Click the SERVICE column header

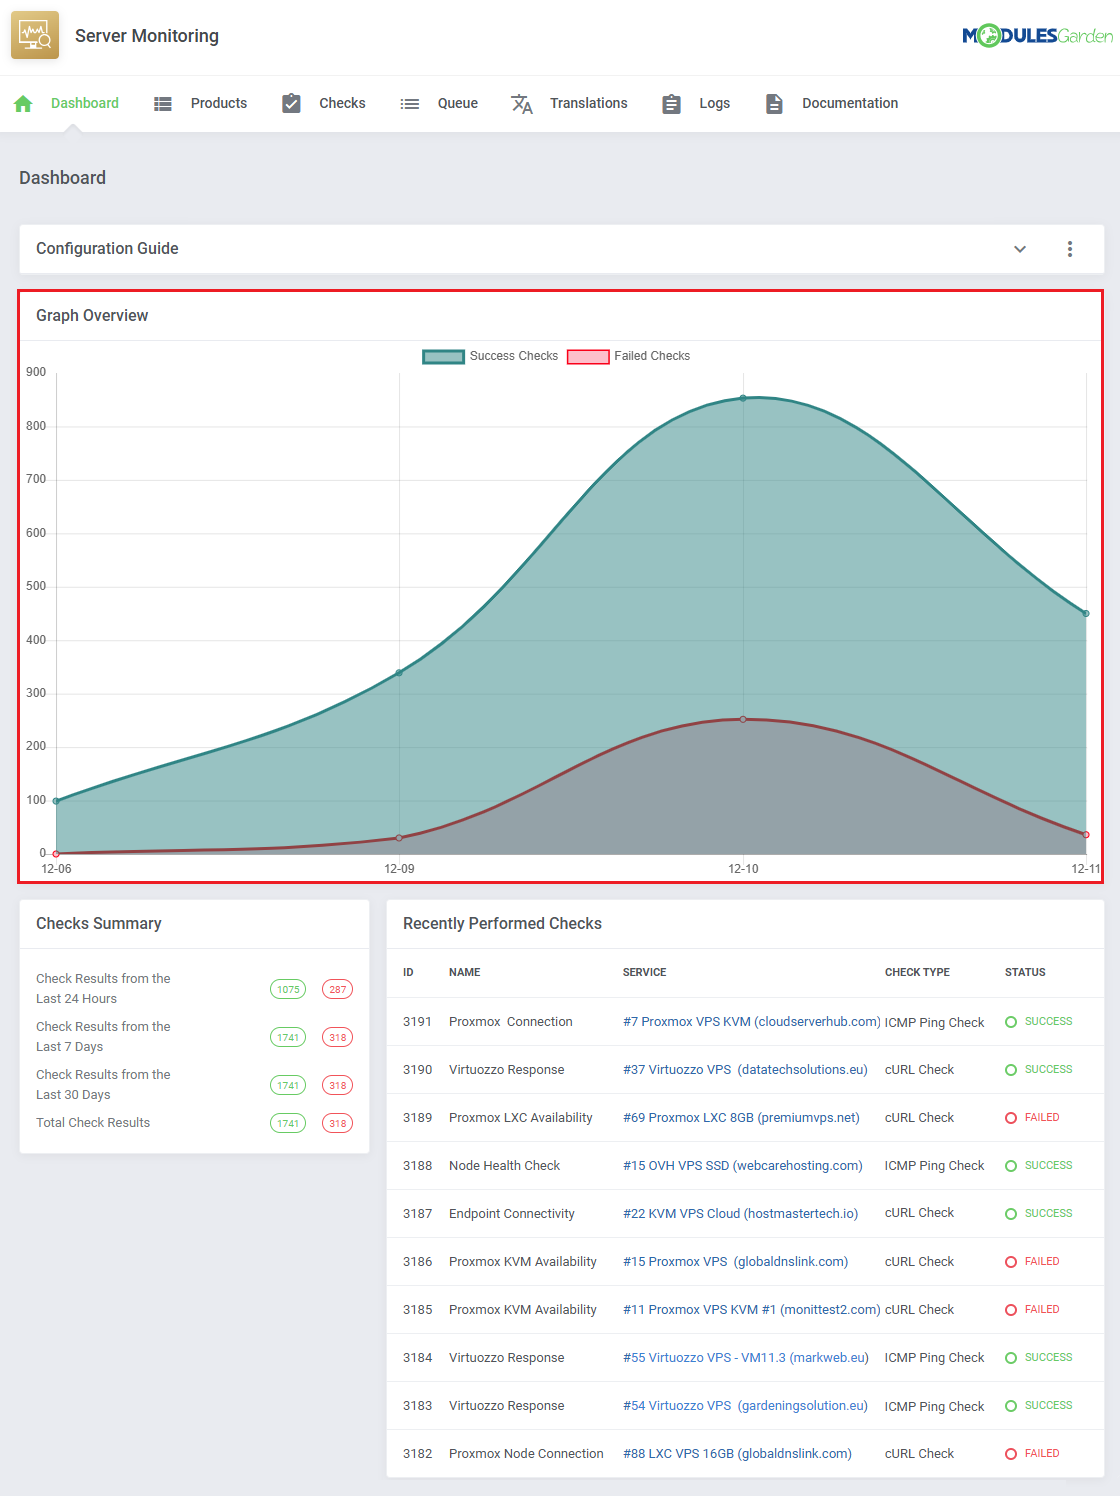[x=644, y=972]
